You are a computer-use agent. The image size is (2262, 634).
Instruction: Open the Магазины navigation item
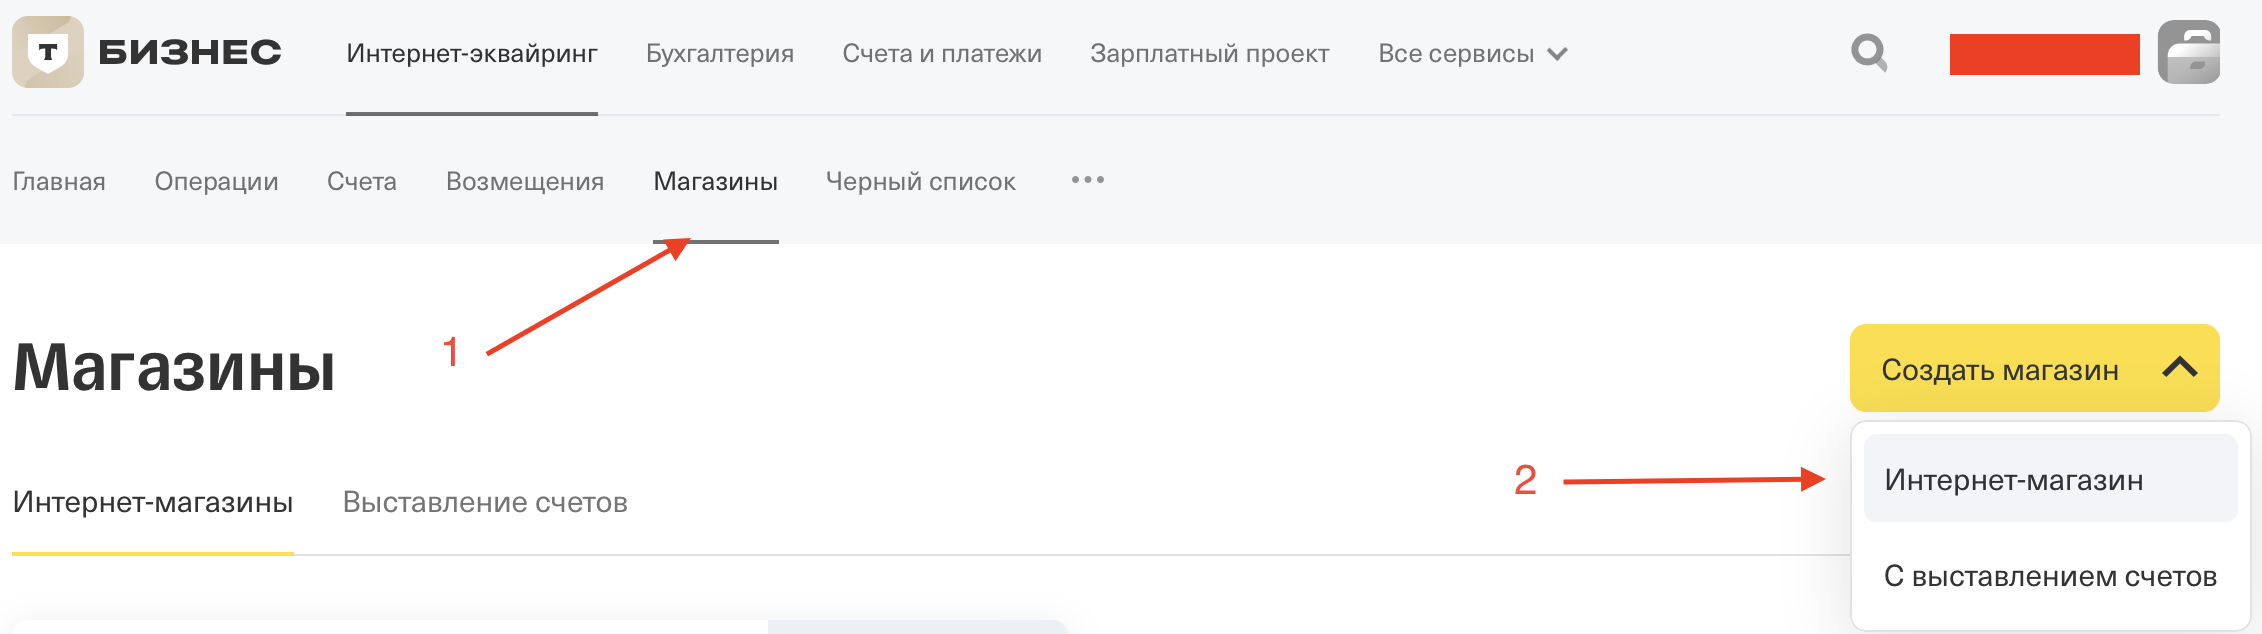[x=716, y=181]
